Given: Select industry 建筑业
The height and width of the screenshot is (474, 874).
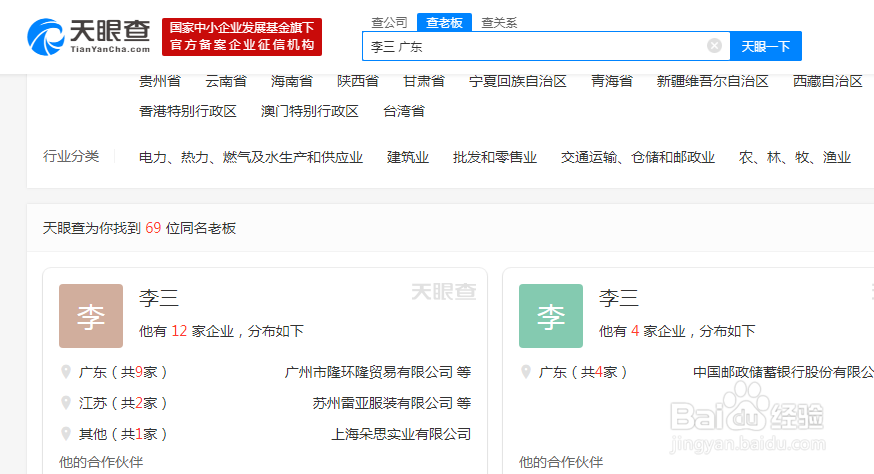Looking at the screenshot, I should pyautogui.click(x=408, y=157).
